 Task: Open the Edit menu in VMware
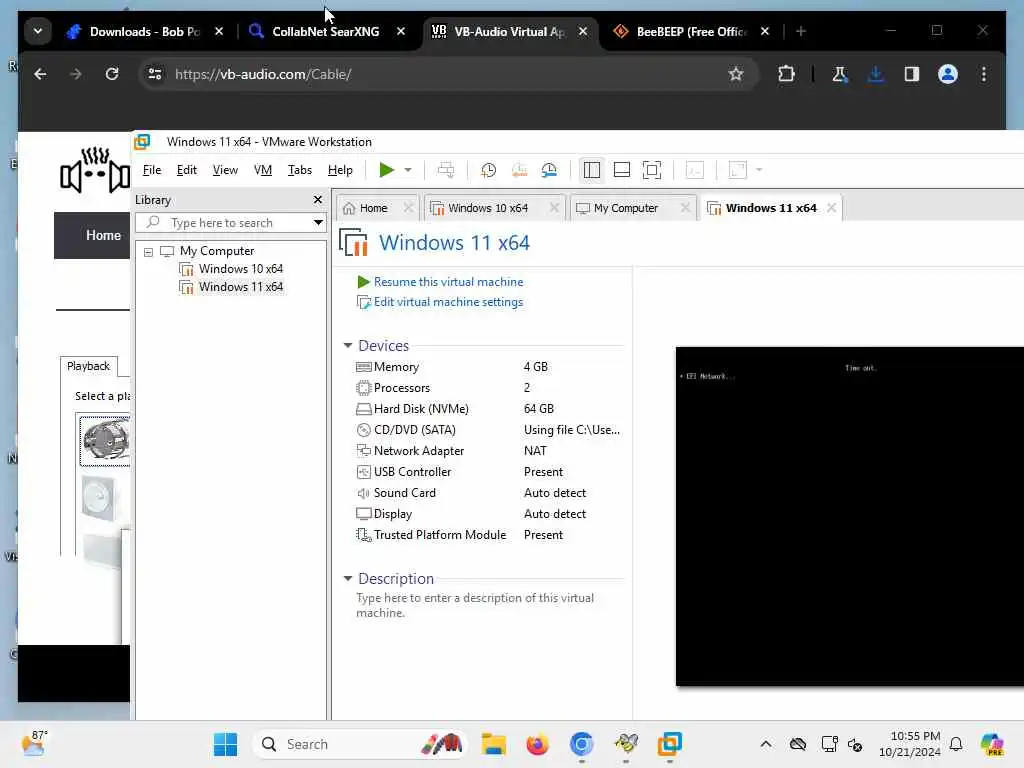tap(186, 170)
